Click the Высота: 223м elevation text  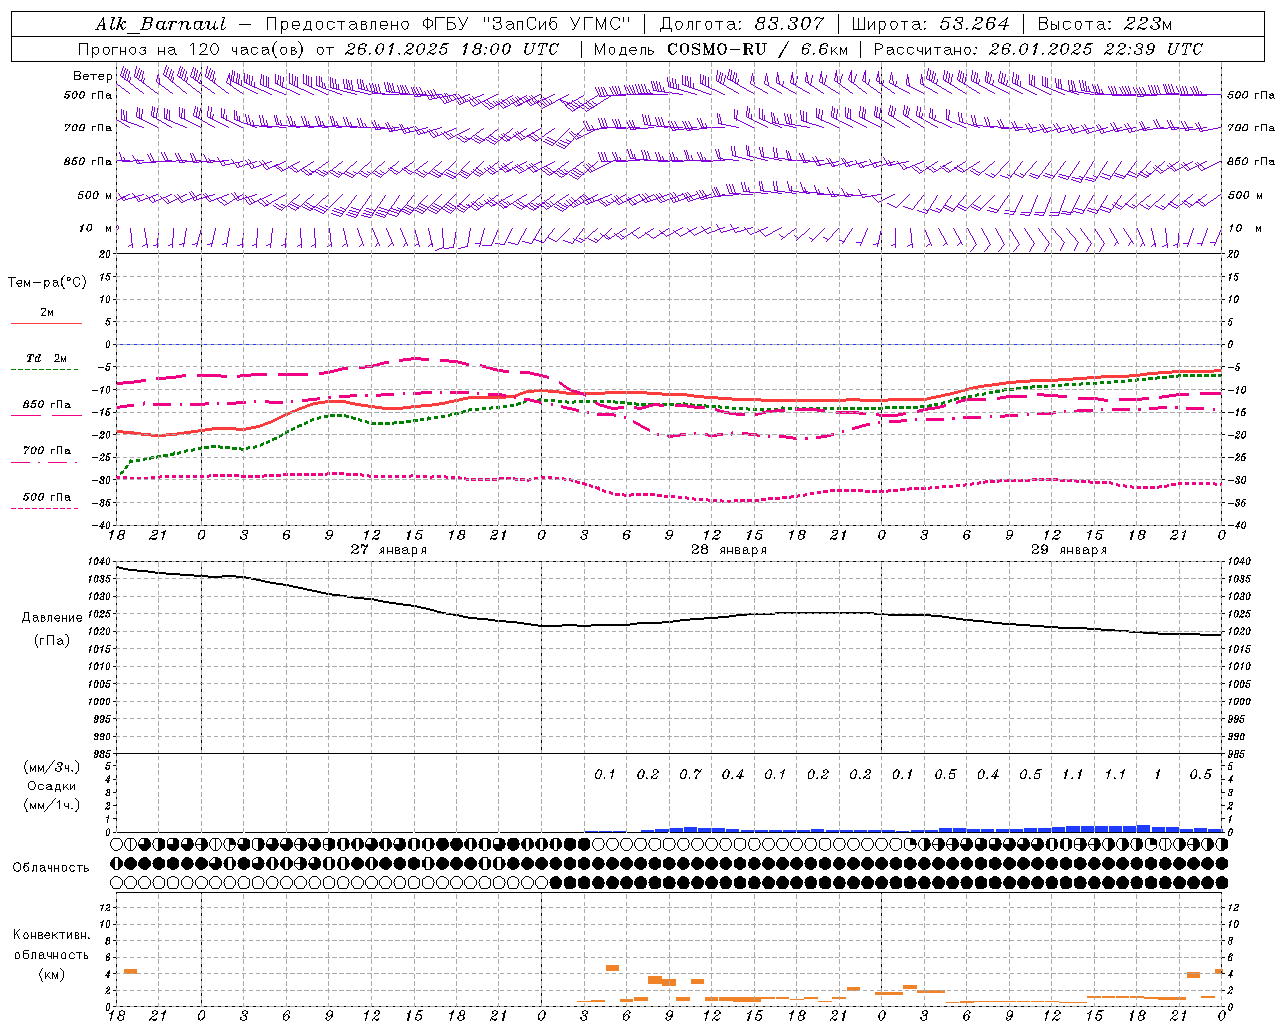pos(1104,24)
